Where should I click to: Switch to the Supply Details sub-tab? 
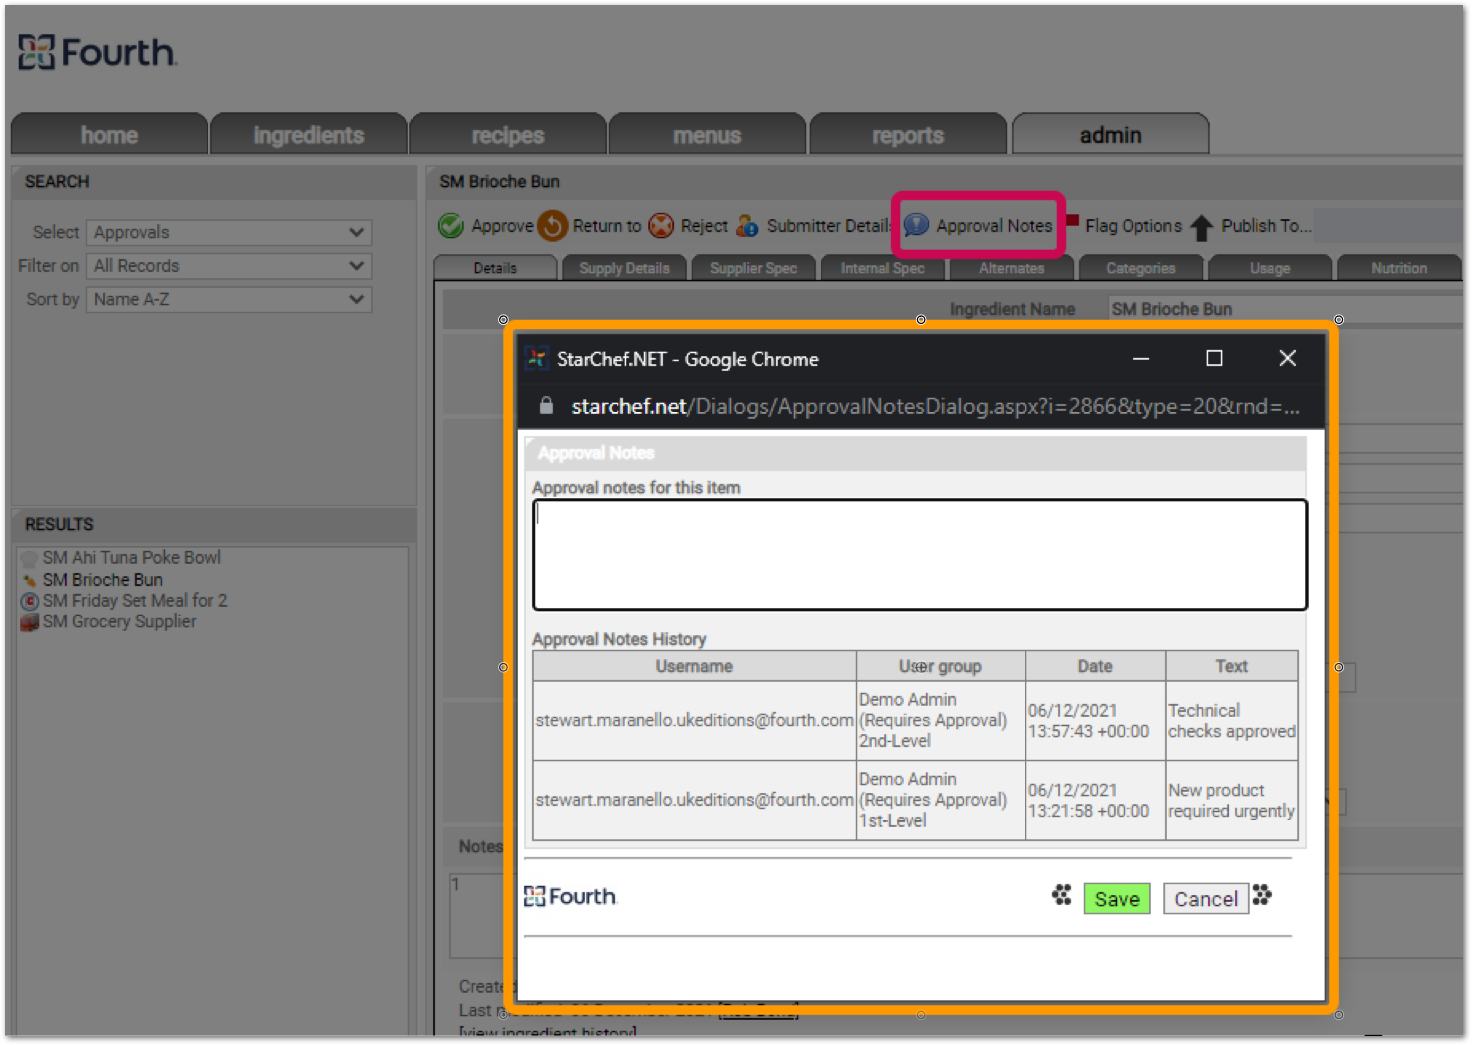tap(624, 268)
